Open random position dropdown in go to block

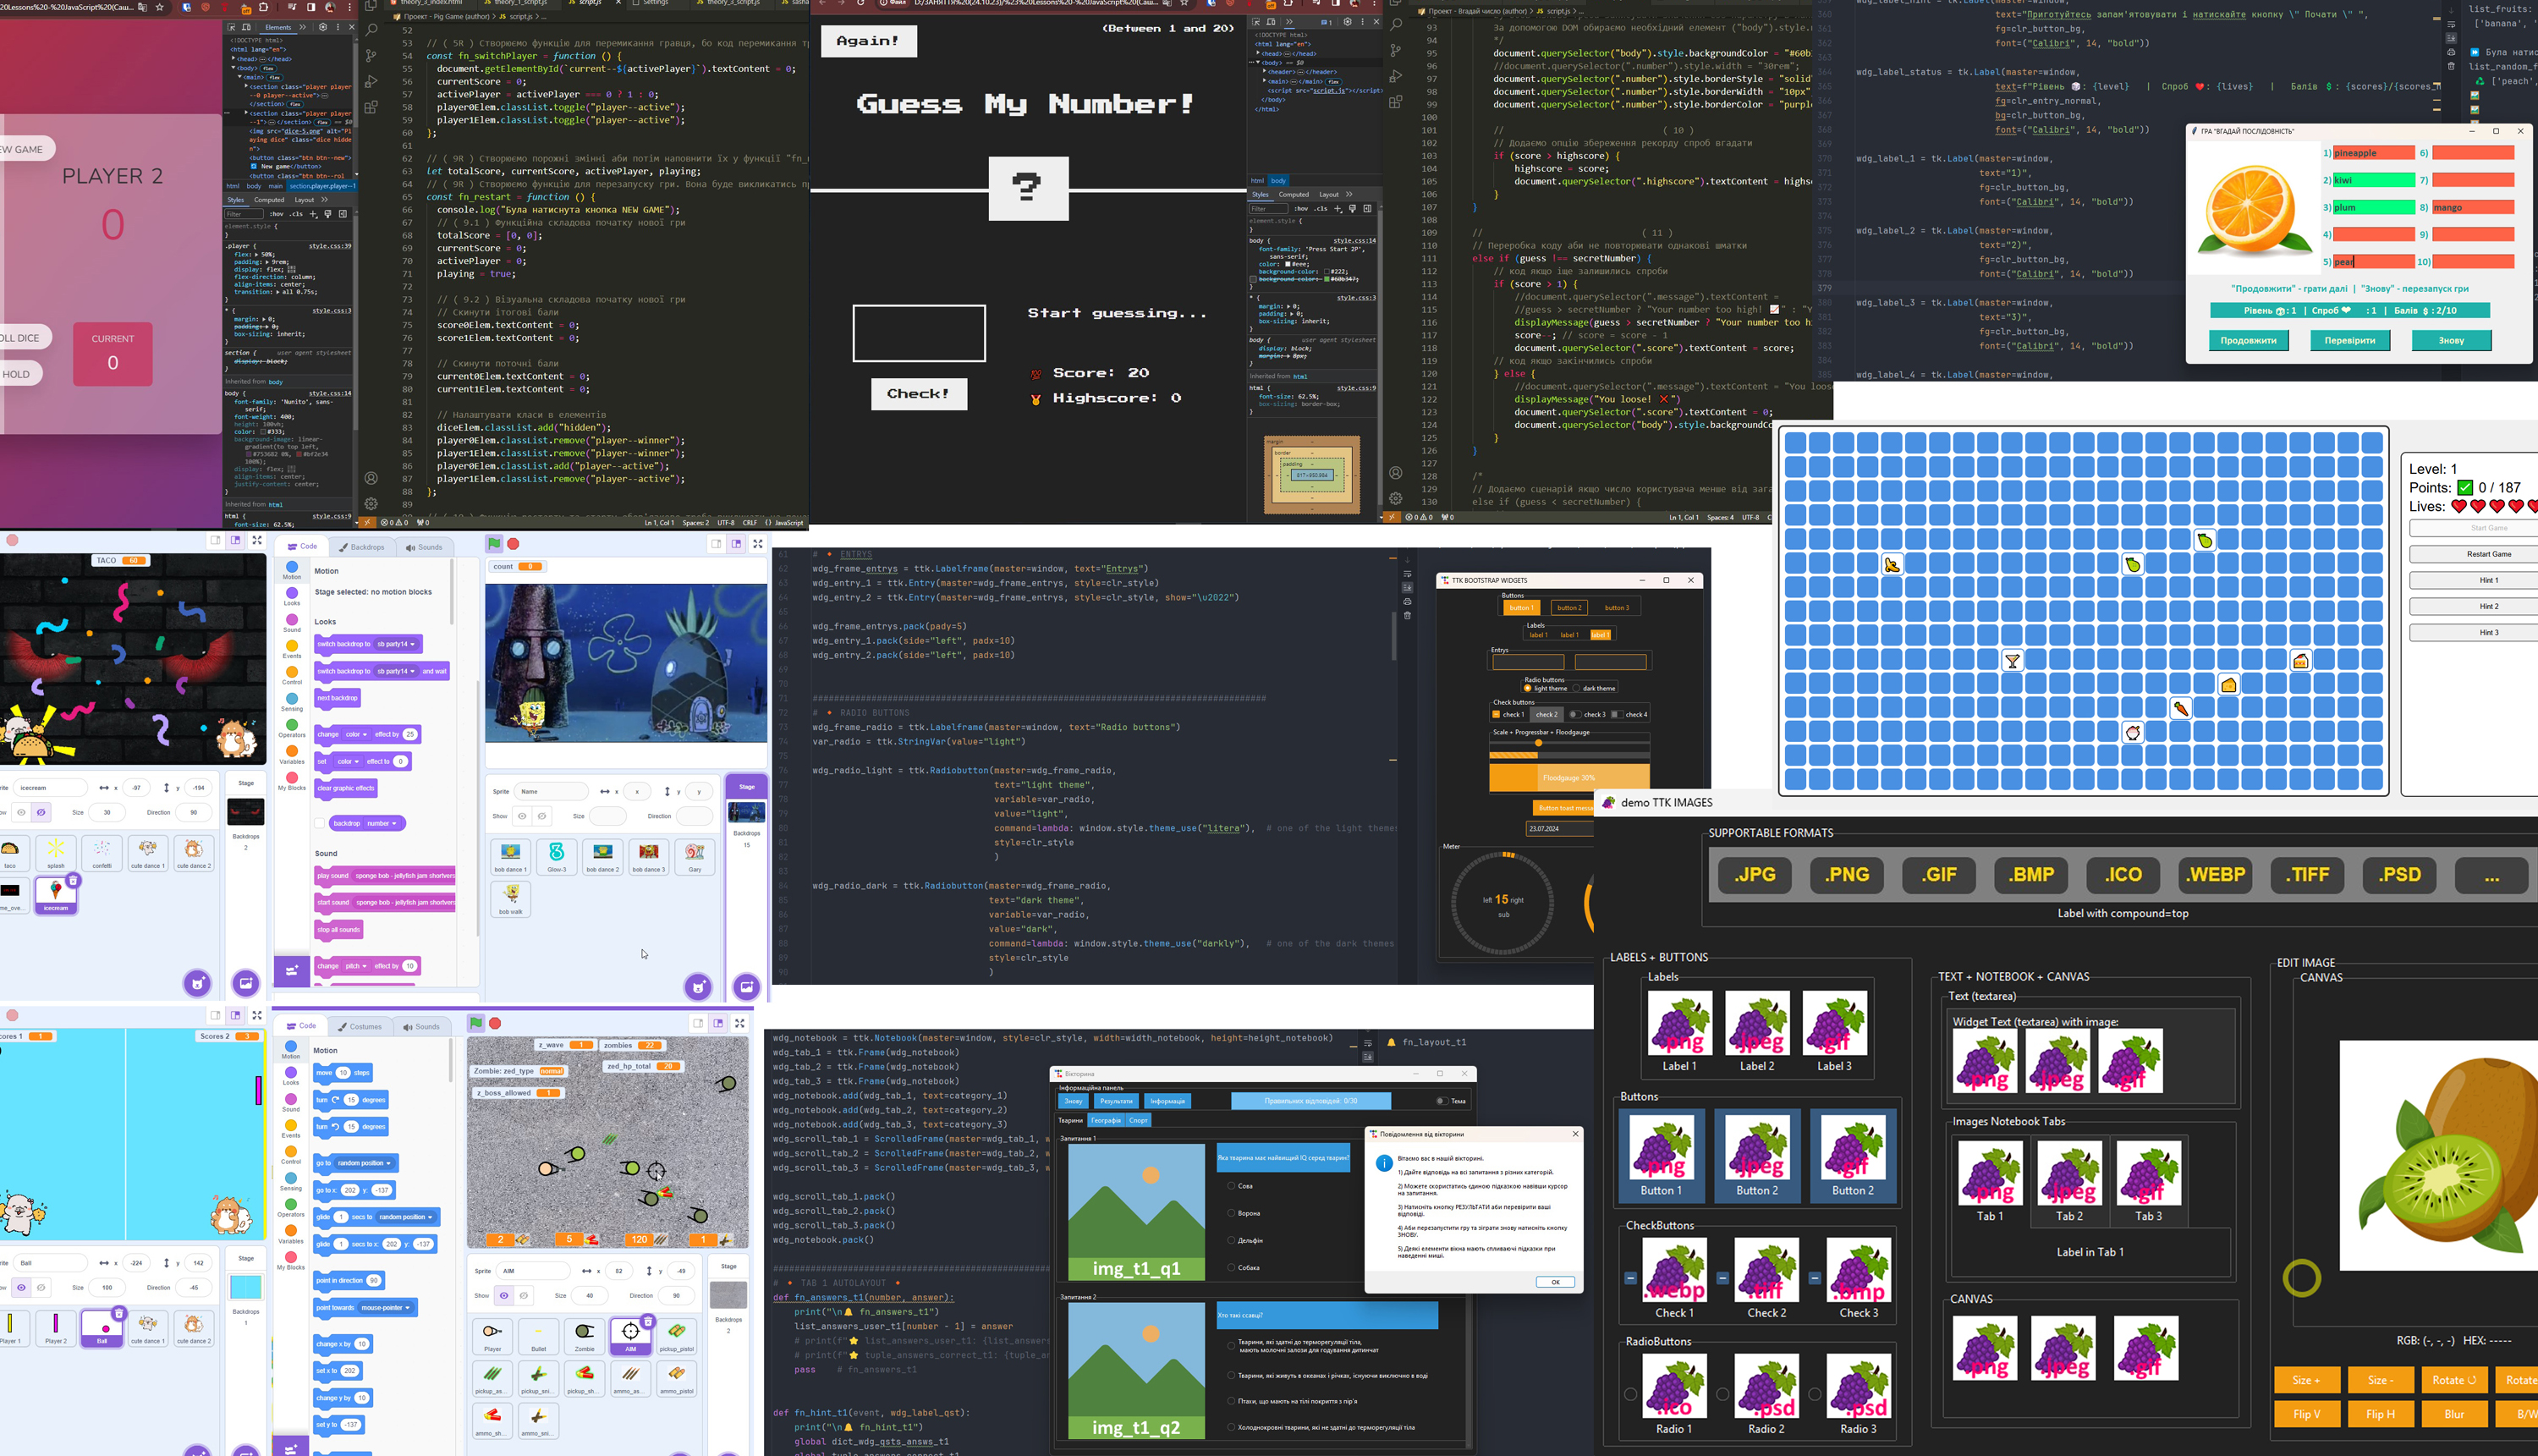tap(364, 1163)
